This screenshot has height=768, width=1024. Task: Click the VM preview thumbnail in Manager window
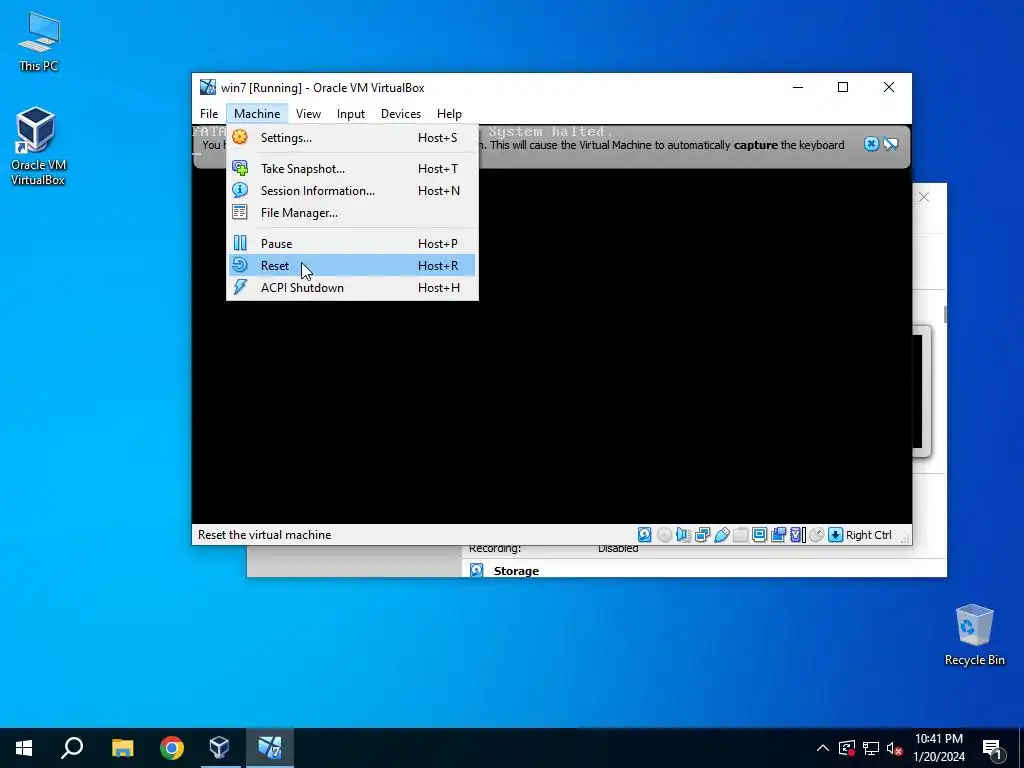click(921, 391)
